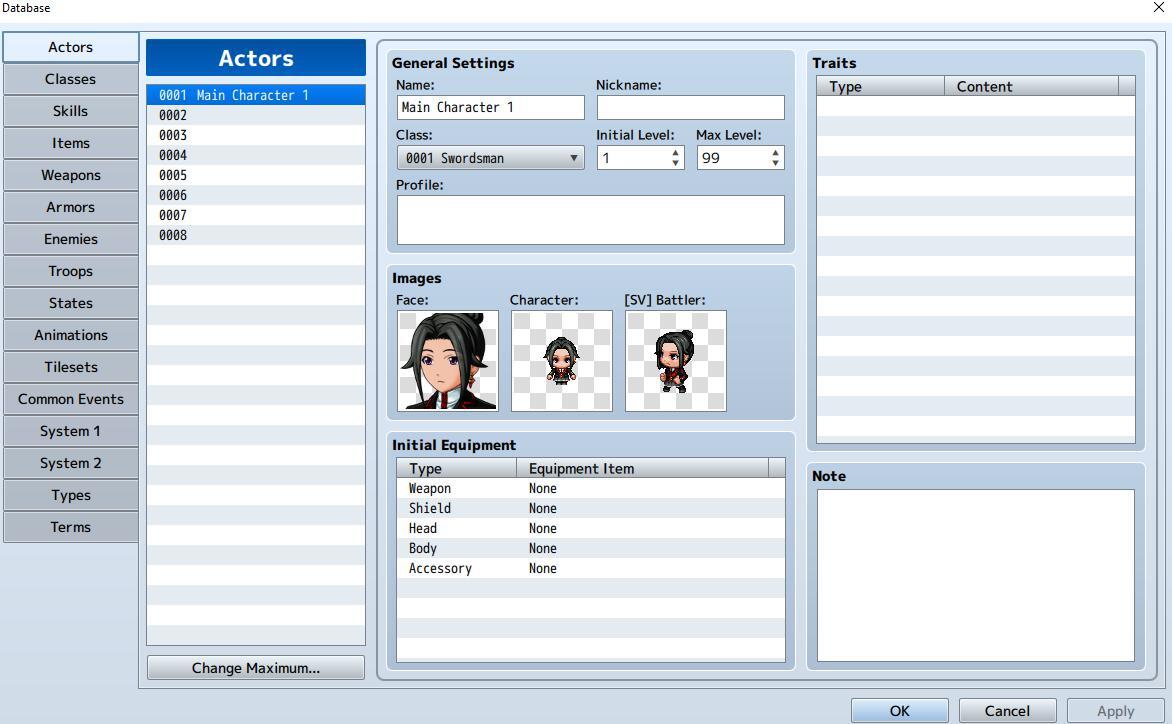Select the Common Events tab
1172x724 pixels.
[70, 399]
